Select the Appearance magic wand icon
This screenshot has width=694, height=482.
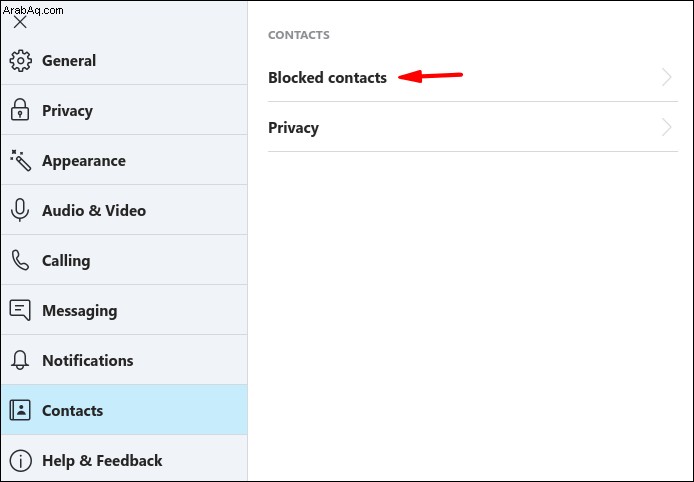20,160
